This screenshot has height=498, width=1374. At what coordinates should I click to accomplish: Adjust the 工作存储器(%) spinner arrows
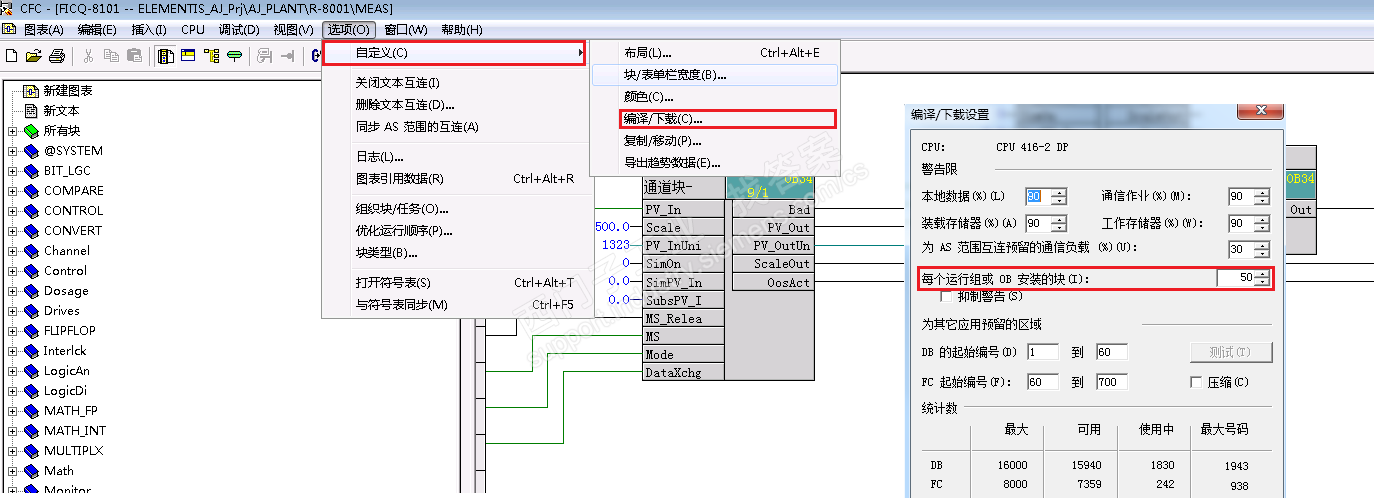coord(1263,223)
